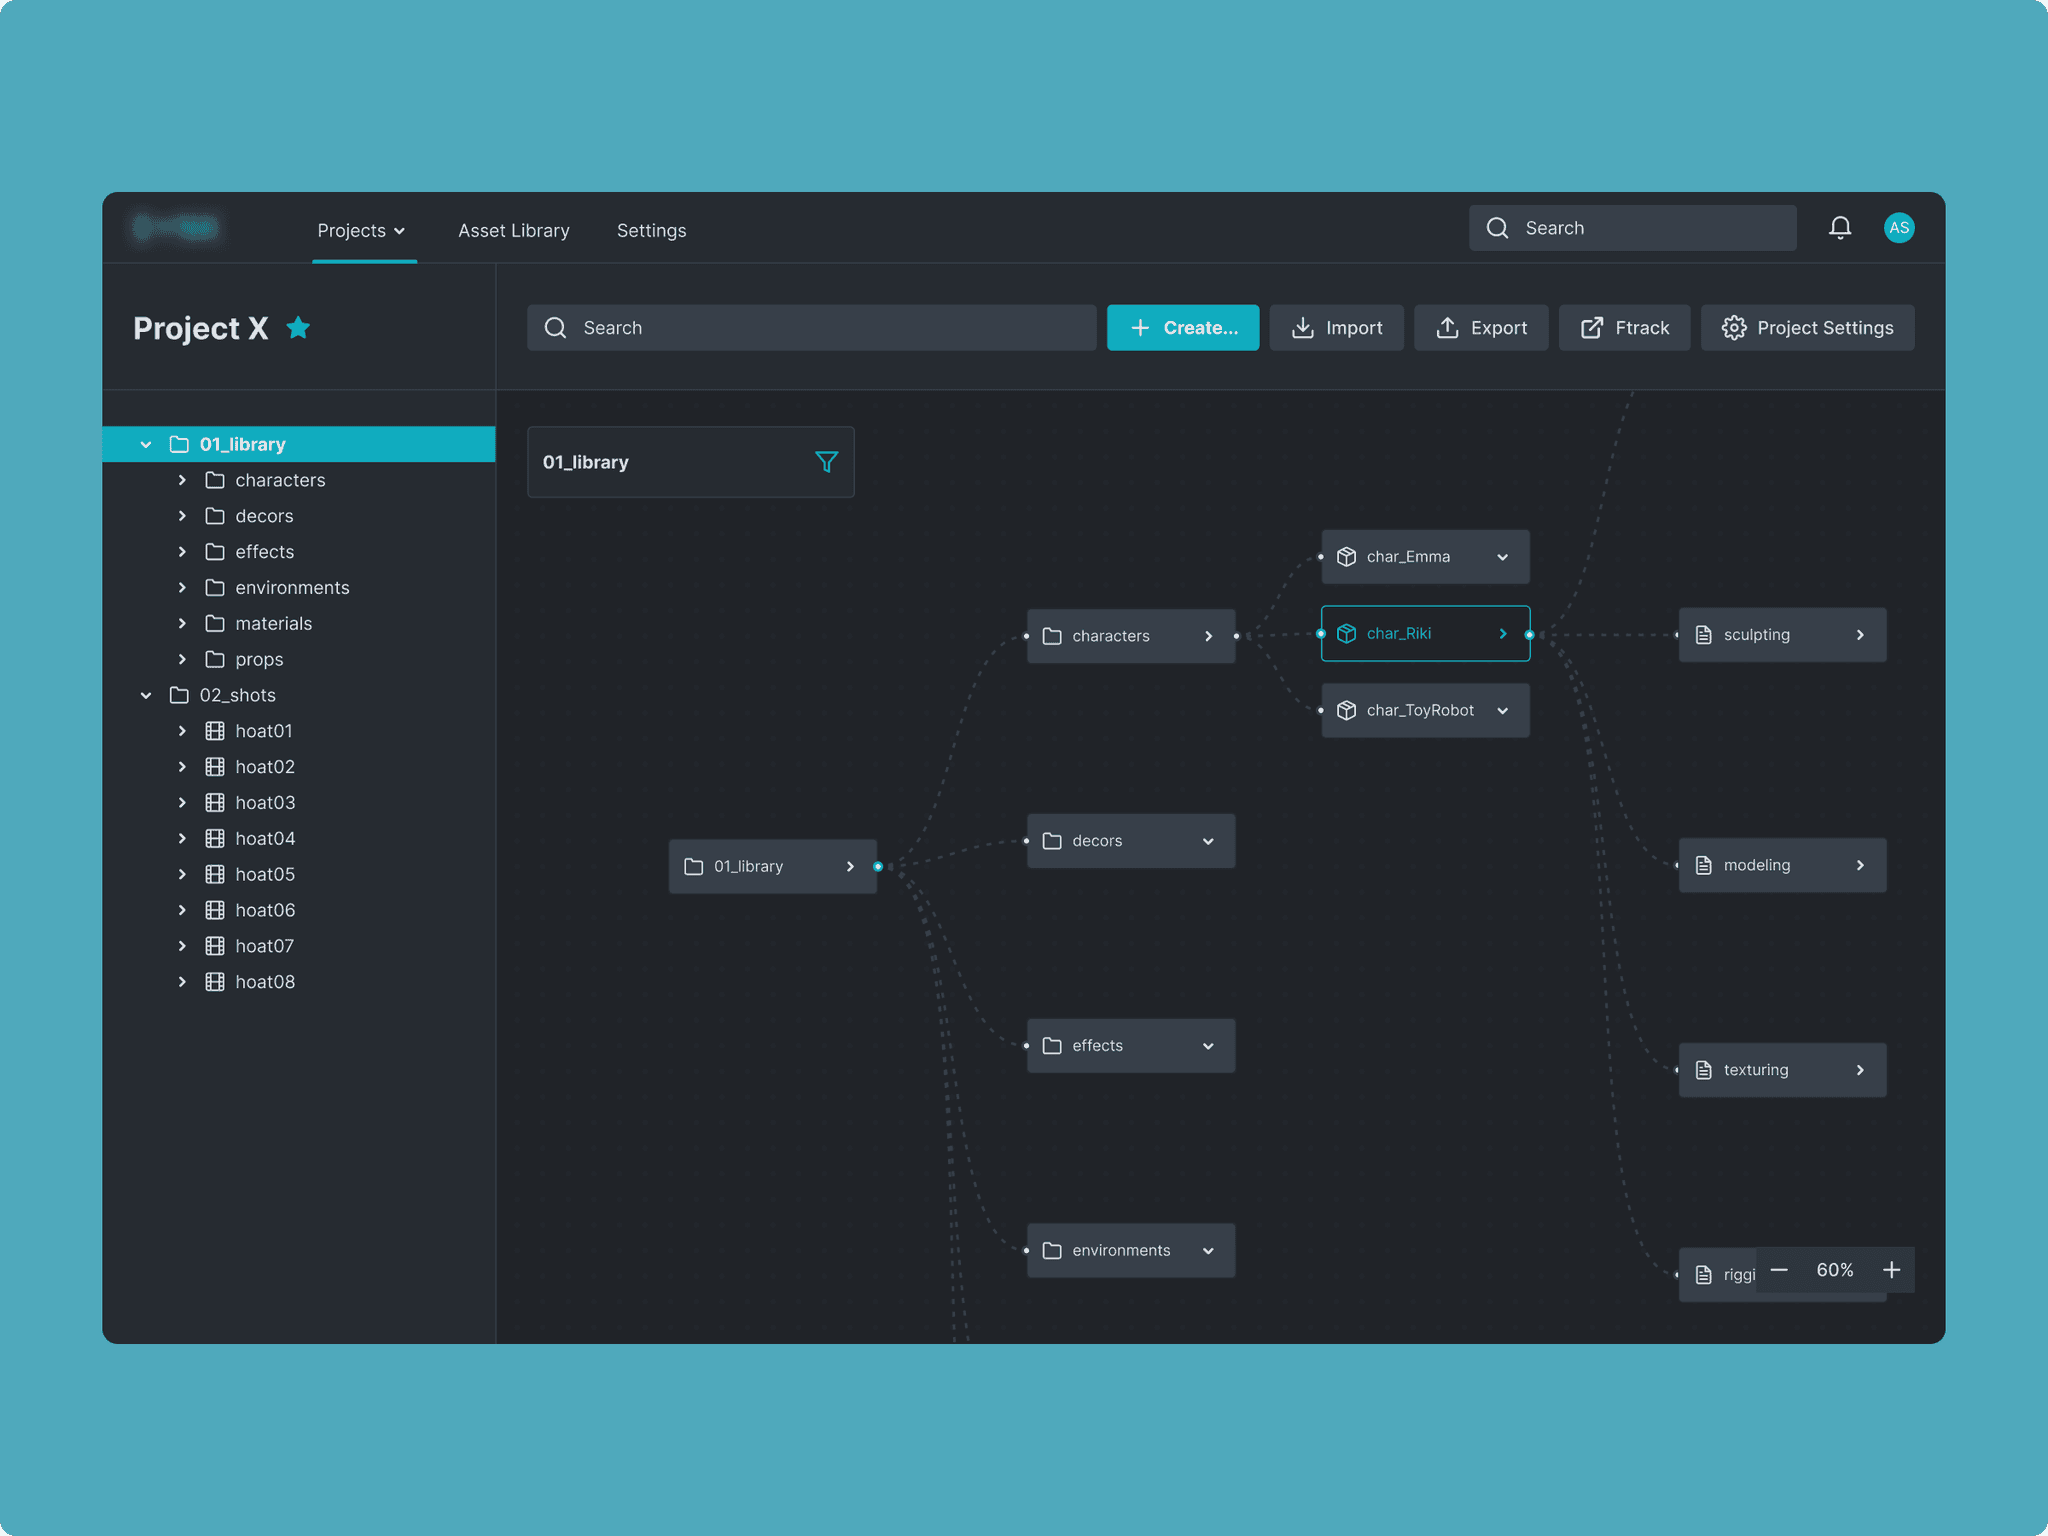Toggle the favorite star next to Project X

pos(298,328)
